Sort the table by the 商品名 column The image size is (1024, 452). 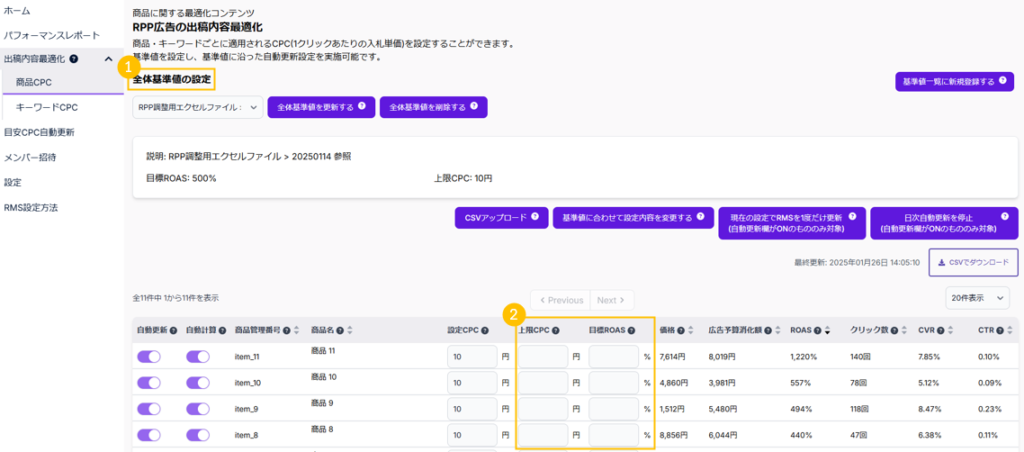349,330
